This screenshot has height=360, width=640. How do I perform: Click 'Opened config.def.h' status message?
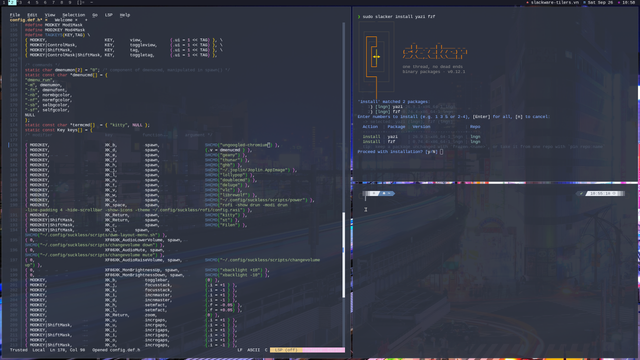click(116, 350)
